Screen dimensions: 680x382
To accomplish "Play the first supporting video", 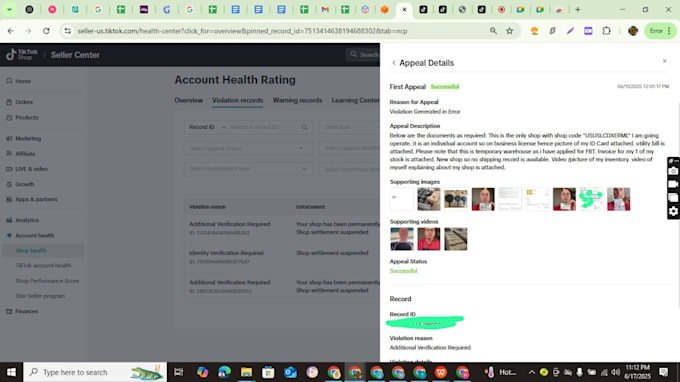I will pyautogui.click(x=402, y=239).
